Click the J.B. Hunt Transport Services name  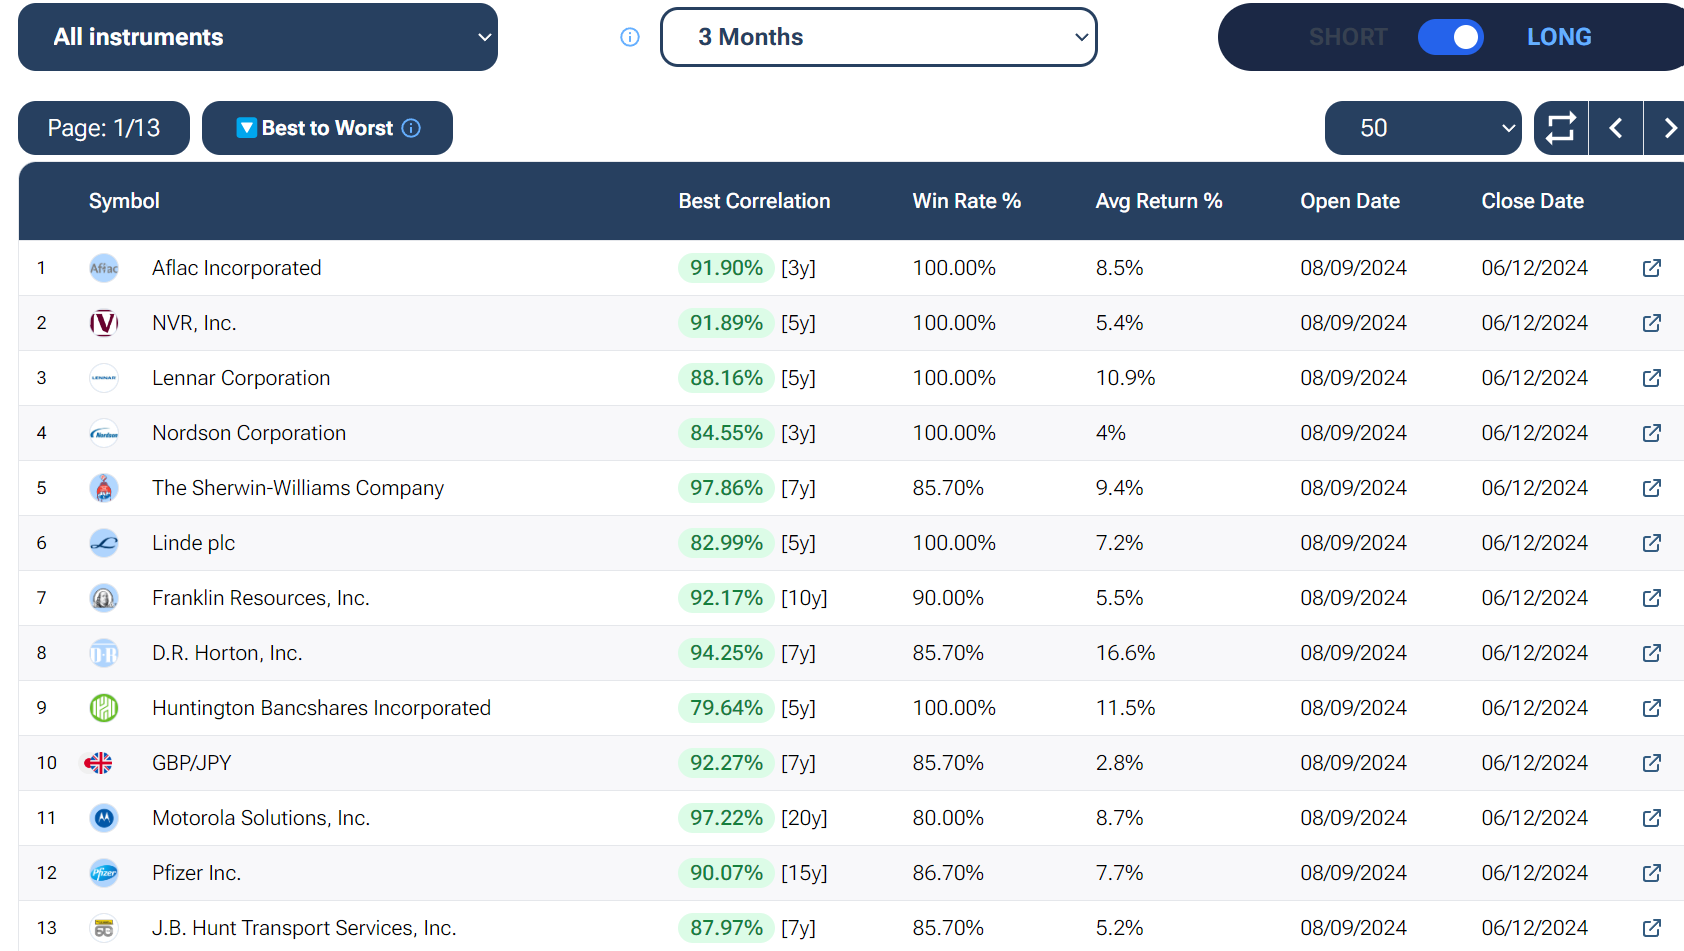tap(304, 928)
